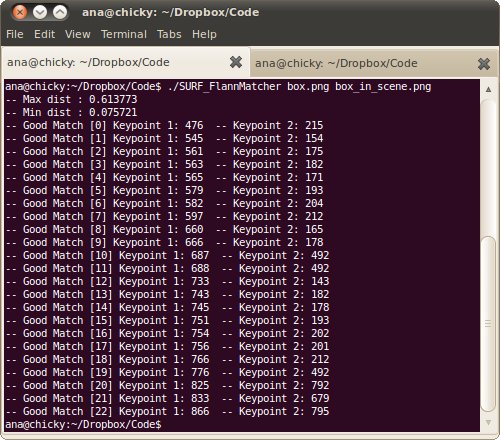Screen dimensions: 500x440
Task: Click the Max dist value 0.613773
Action: click(113, 99)
